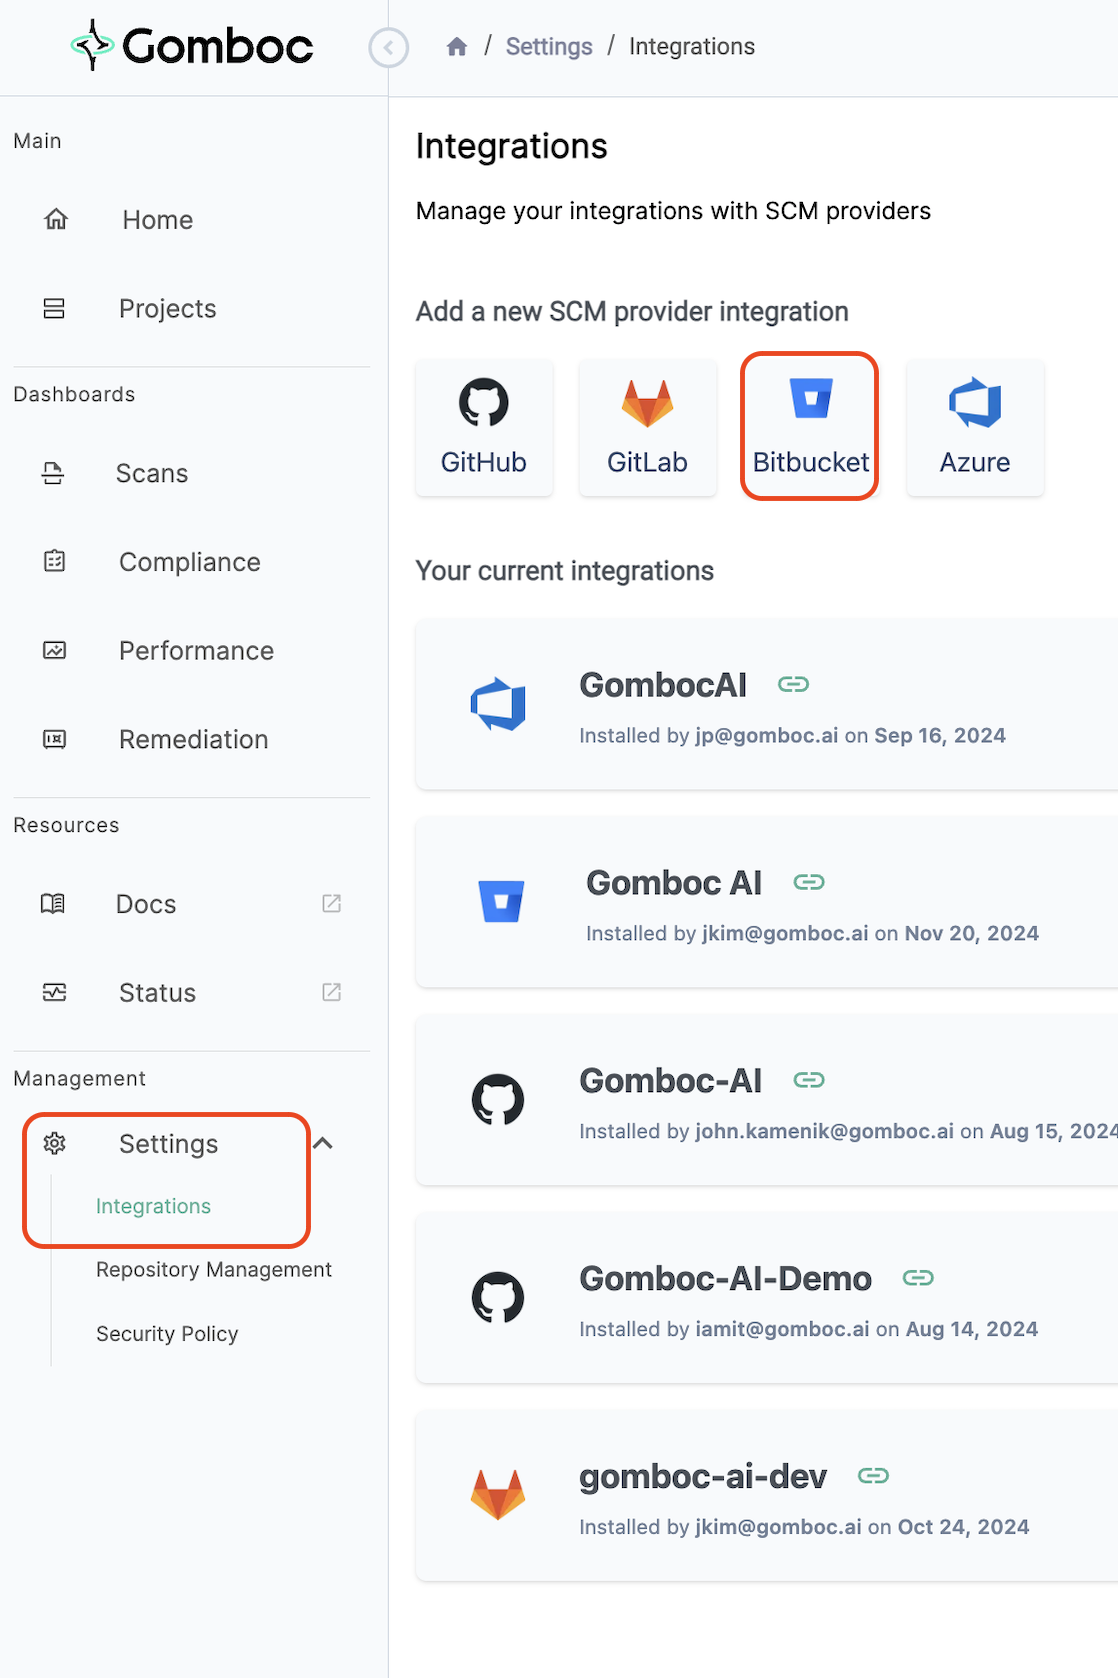
Task: Click 'Your current integrations' heading
Action: (565, 571)
